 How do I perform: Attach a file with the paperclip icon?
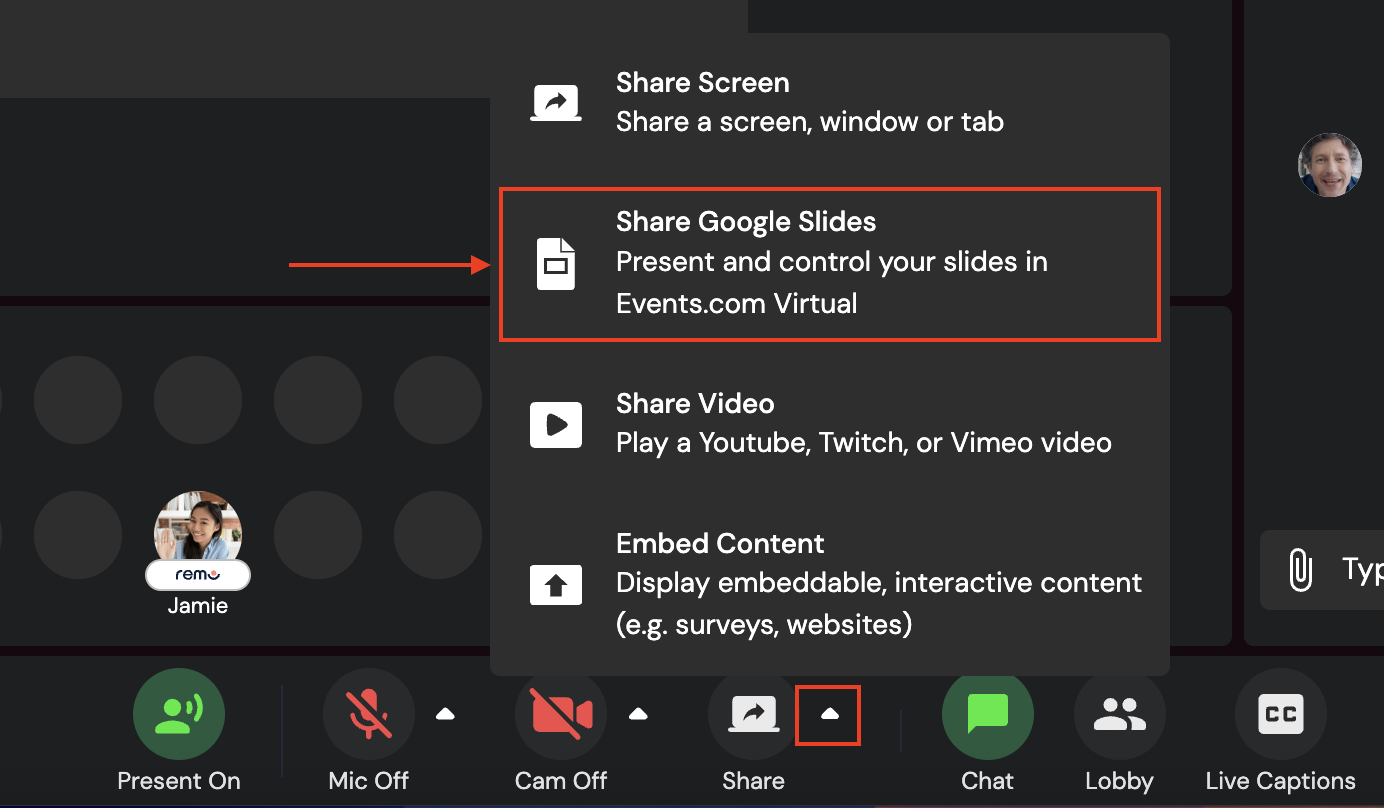pos(1300,570)
